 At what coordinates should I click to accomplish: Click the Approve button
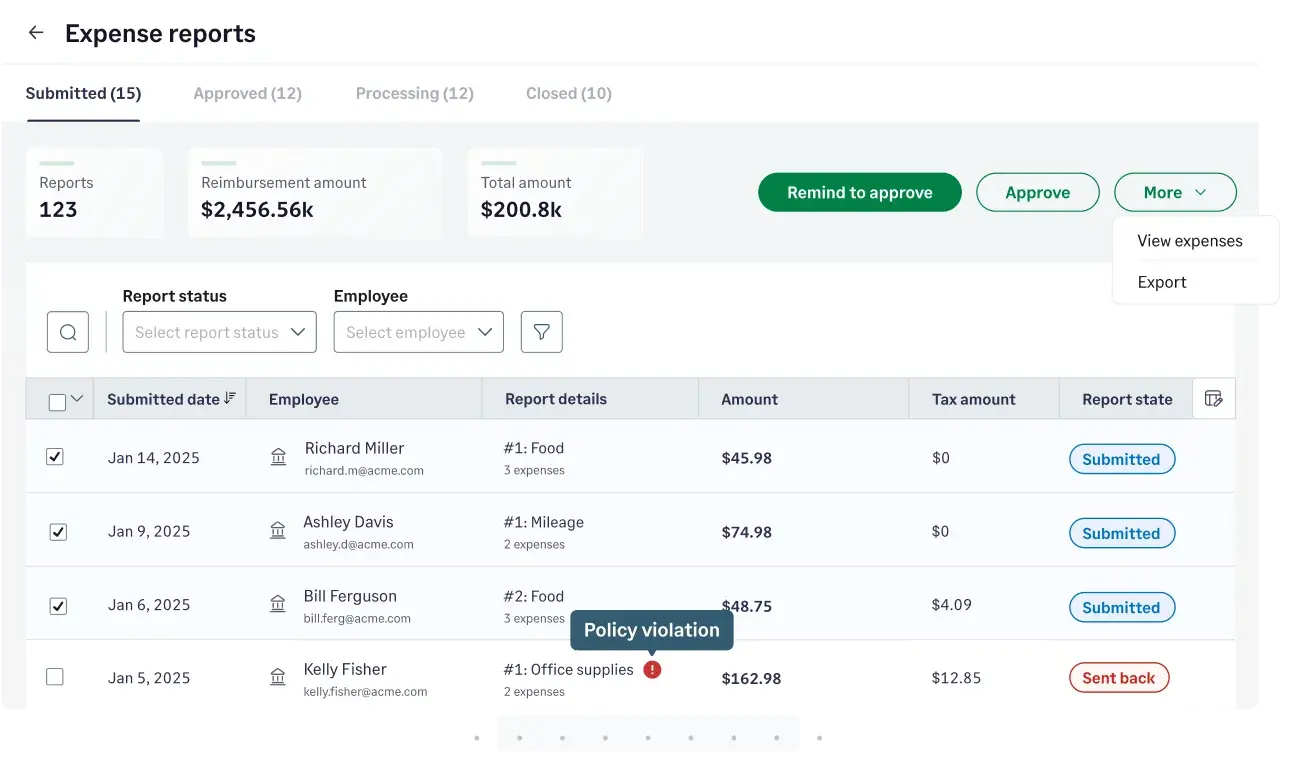pyautogui.click(x=1037, y=192)
